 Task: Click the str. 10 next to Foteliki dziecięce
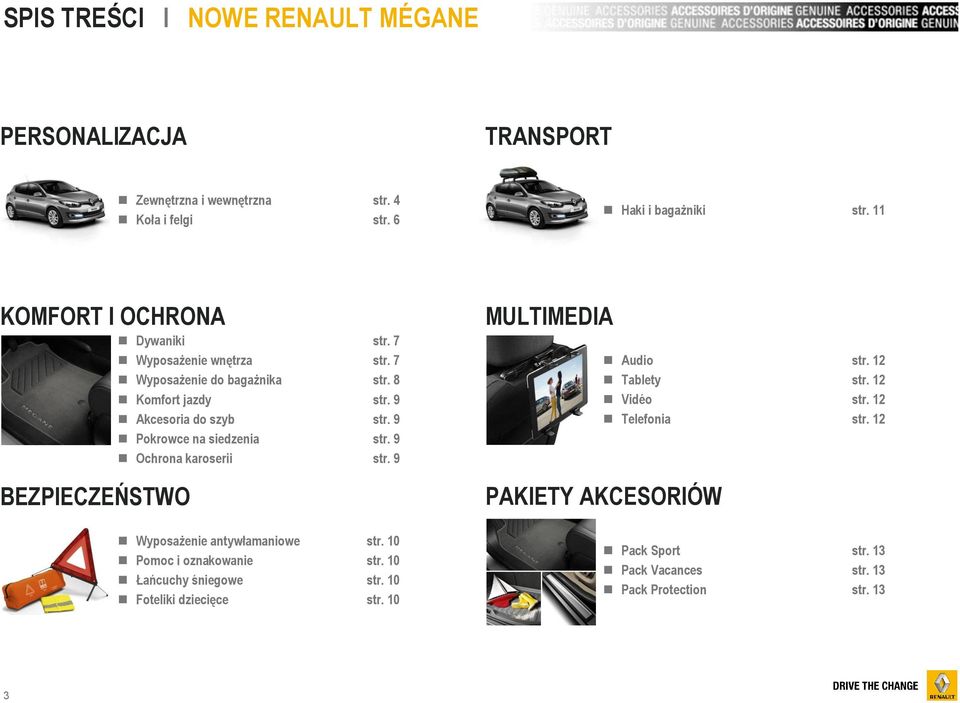point(383,600)
